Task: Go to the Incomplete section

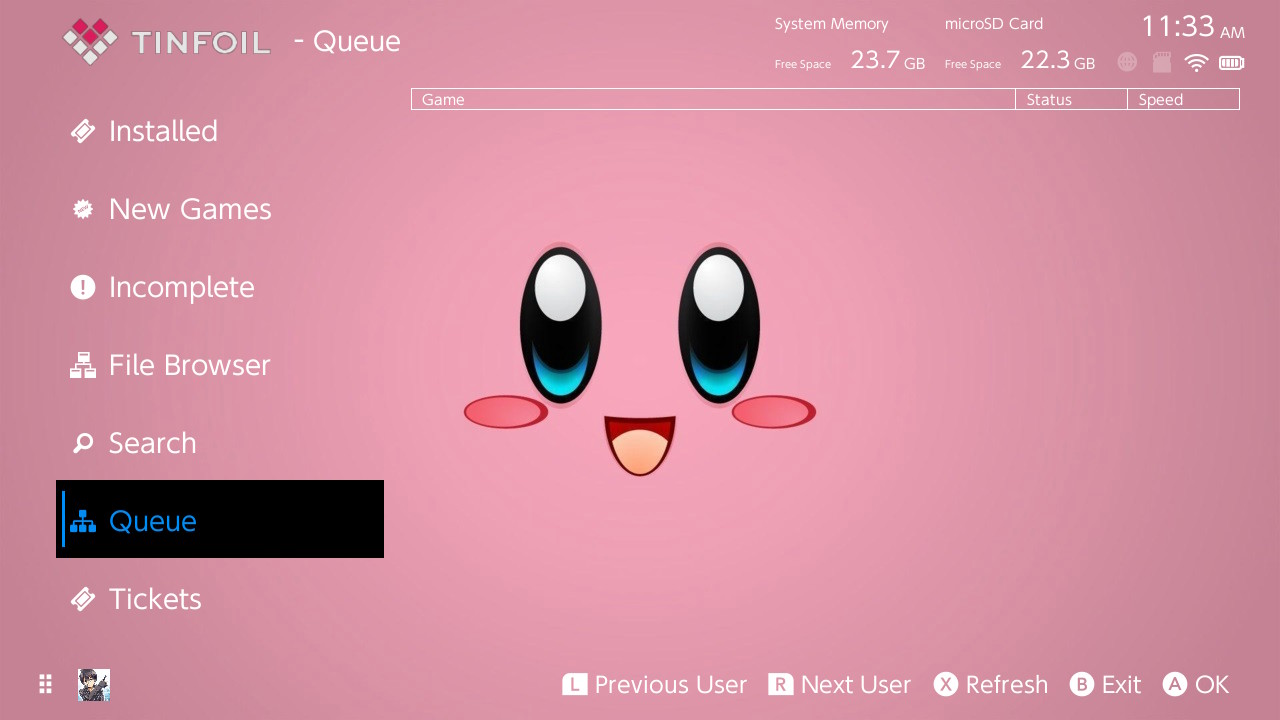Action: click(220, 287)
